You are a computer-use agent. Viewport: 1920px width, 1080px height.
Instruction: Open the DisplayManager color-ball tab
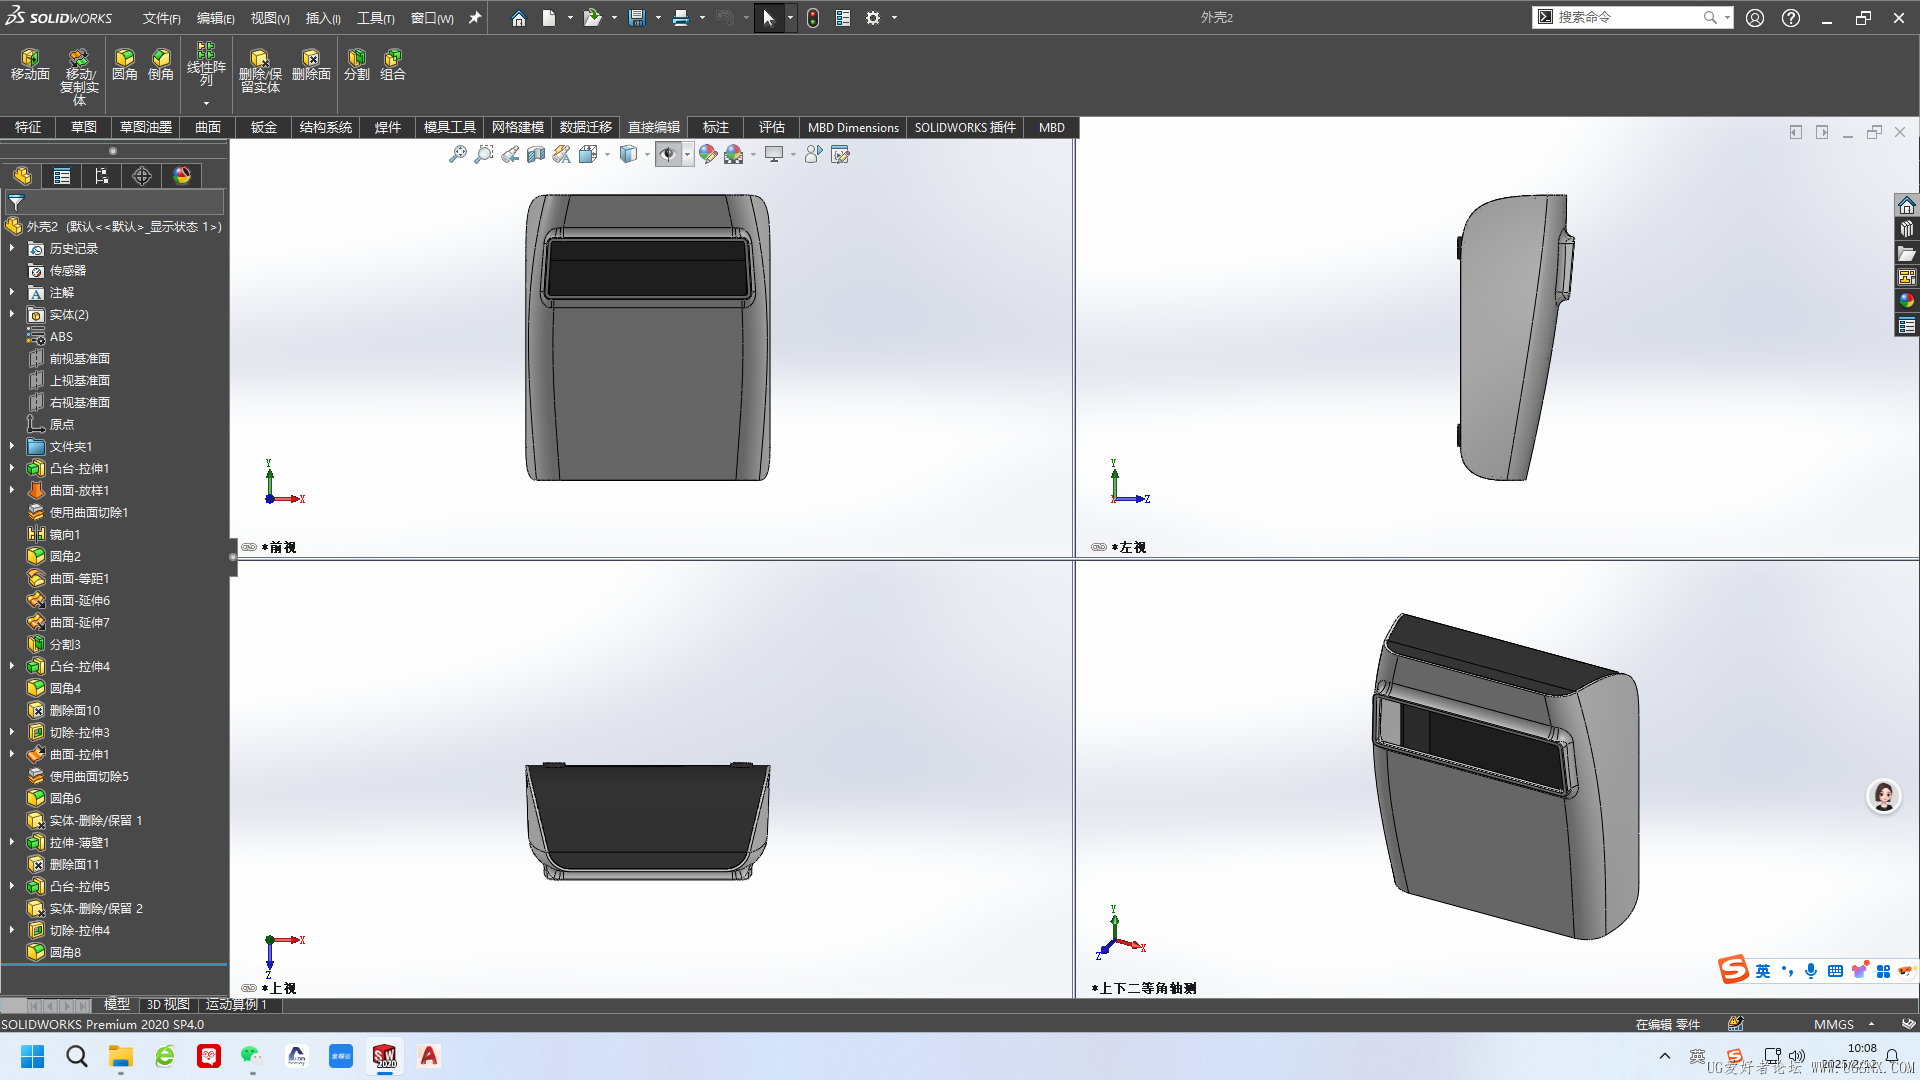point(182,176)
